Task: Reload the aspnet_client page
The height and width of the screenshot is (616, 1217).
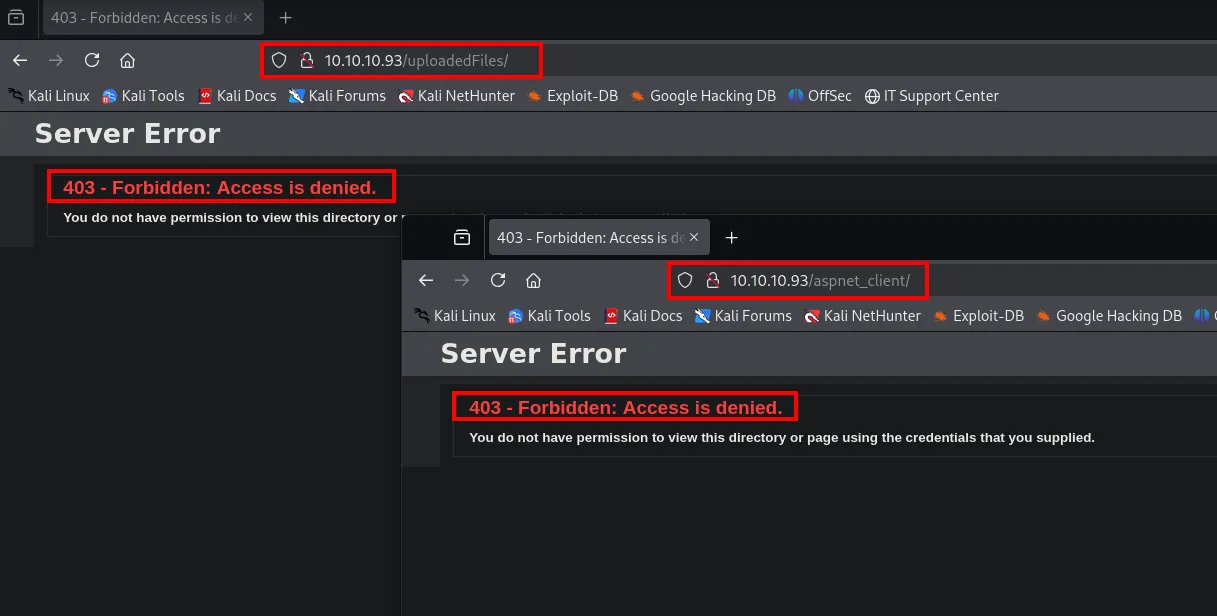Action: pos(498,280)
